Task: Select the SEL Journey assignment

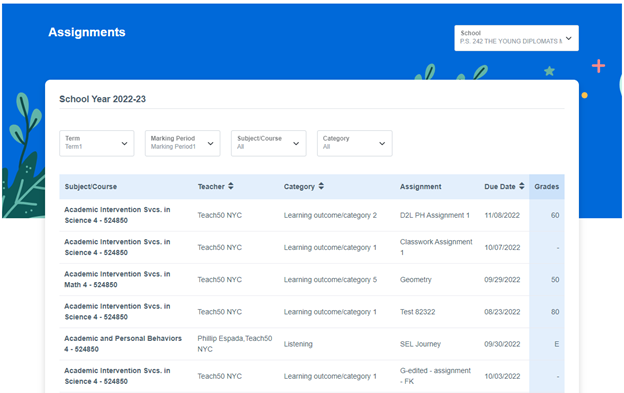Action: (x=420, y=344)
